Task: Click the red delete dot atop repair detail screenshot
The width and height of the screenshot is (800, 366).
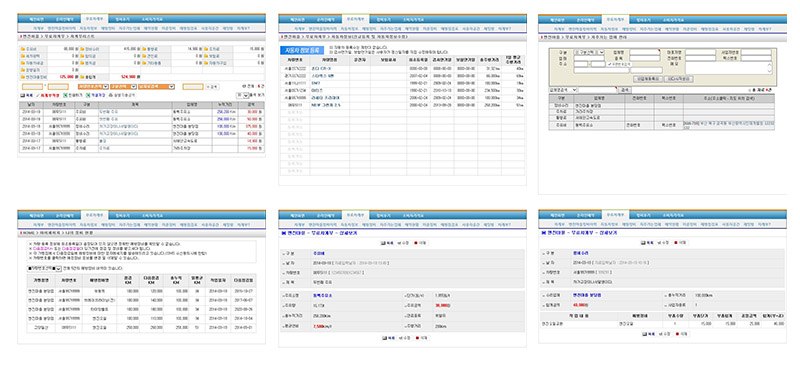Action: coord(676,242)
